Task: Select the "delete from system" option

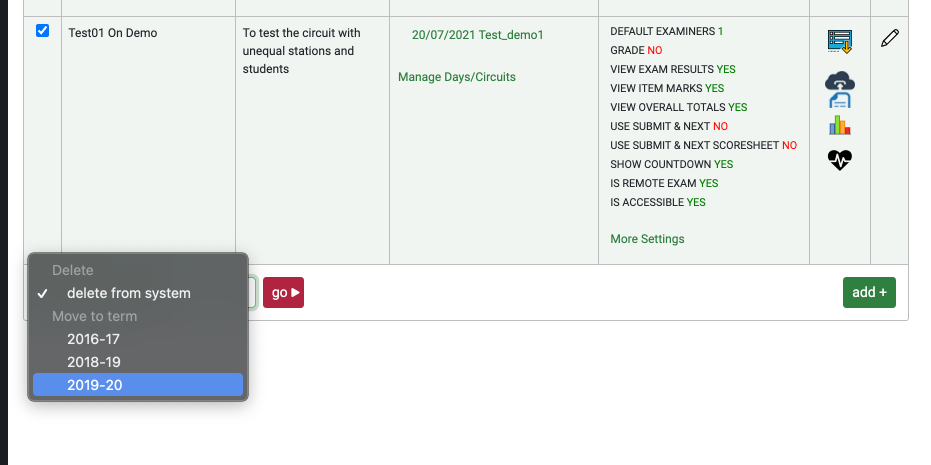Action: click(x=128, y=293)
